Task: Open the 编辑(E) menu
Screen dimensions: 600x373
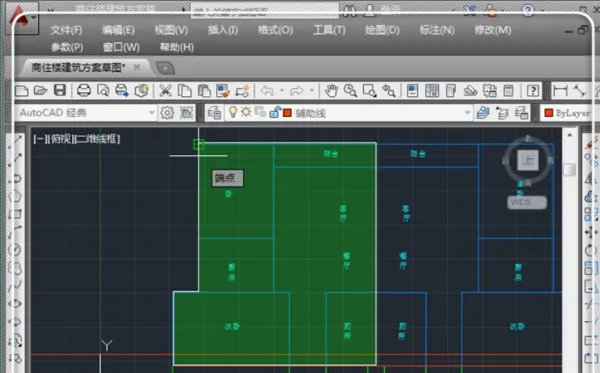Action: (x=118, y=30)
